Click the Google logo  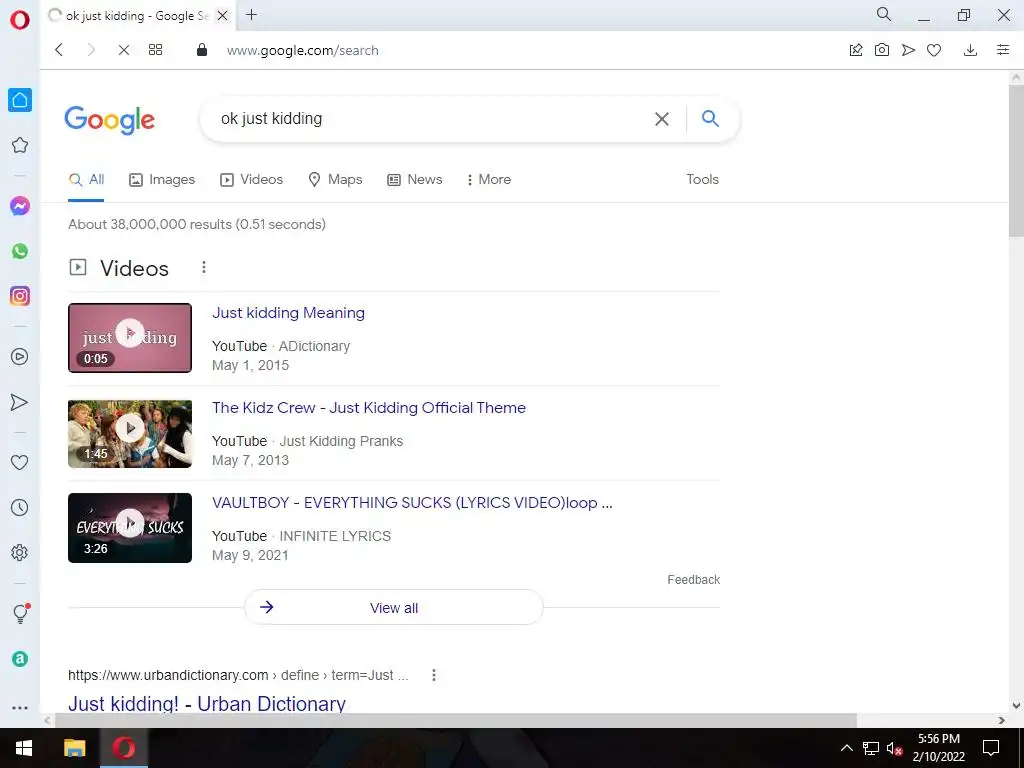tap(110, 120)
